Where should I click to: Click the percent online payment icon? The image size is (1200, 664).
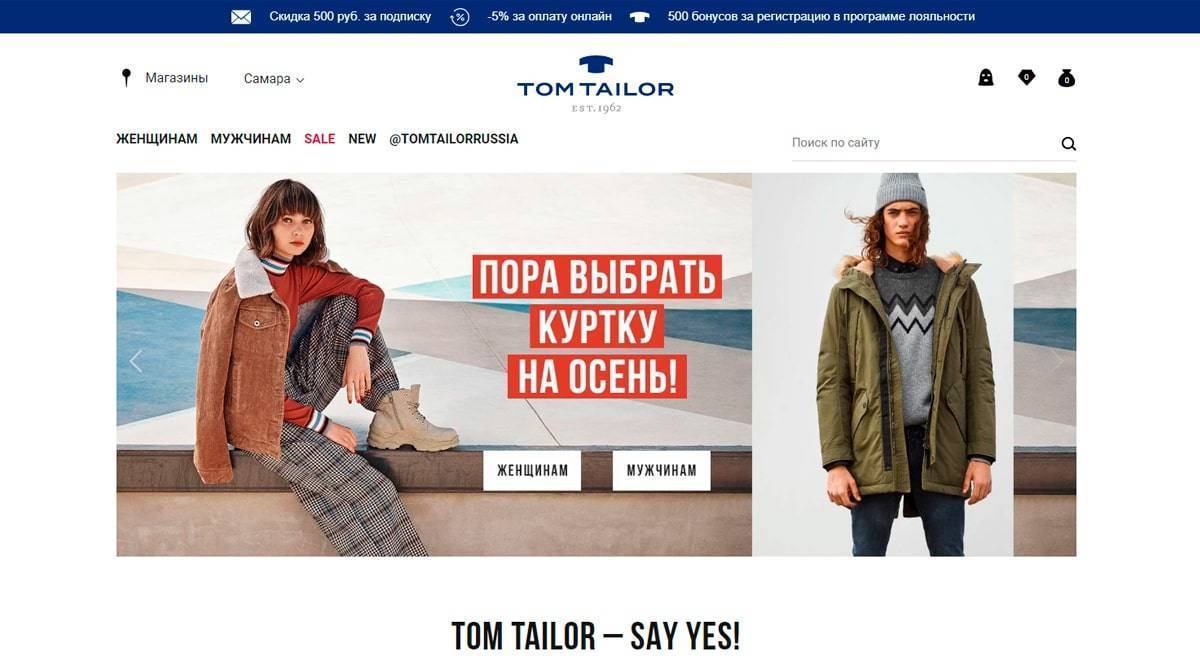point(460,17)
